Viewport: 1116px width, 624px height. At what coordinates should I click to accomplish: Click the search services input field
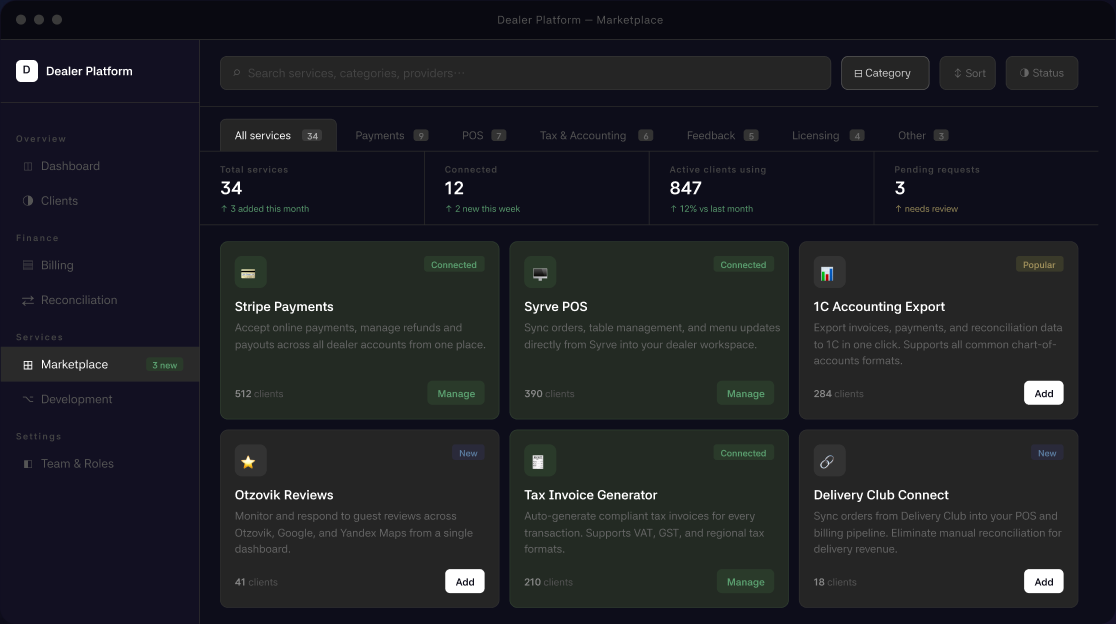[525, 73]
